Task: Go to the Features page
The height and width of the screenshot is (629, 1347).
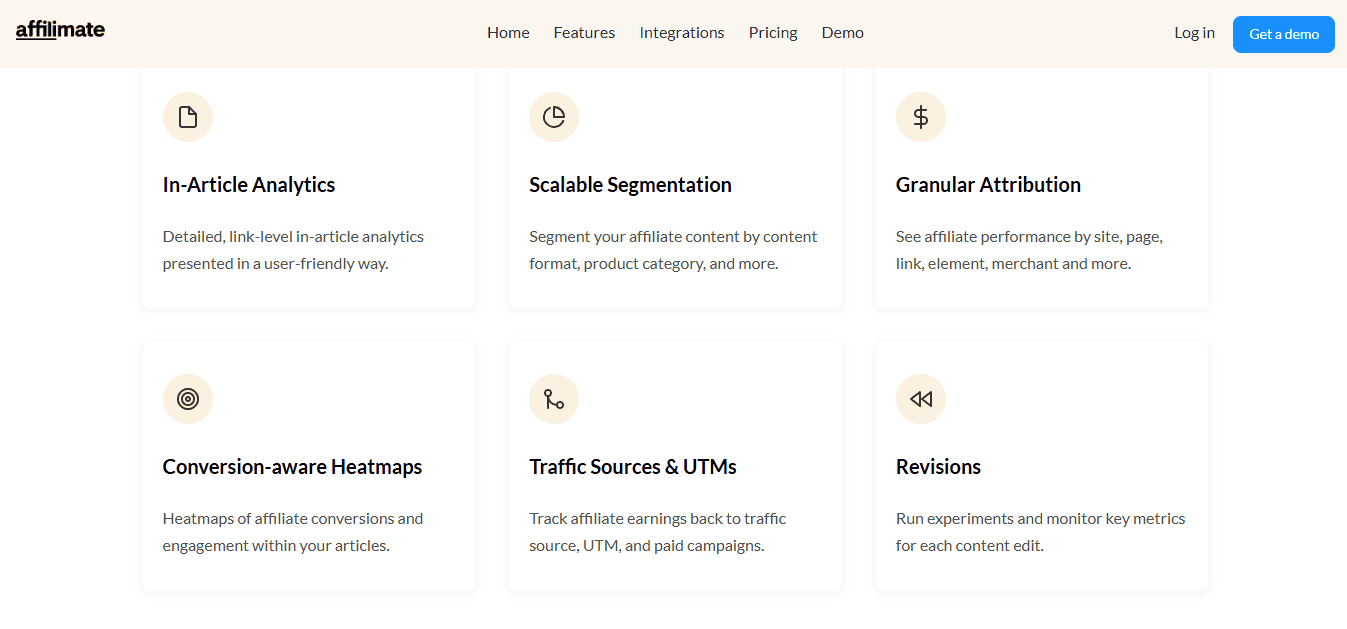Action: [584, 33]
